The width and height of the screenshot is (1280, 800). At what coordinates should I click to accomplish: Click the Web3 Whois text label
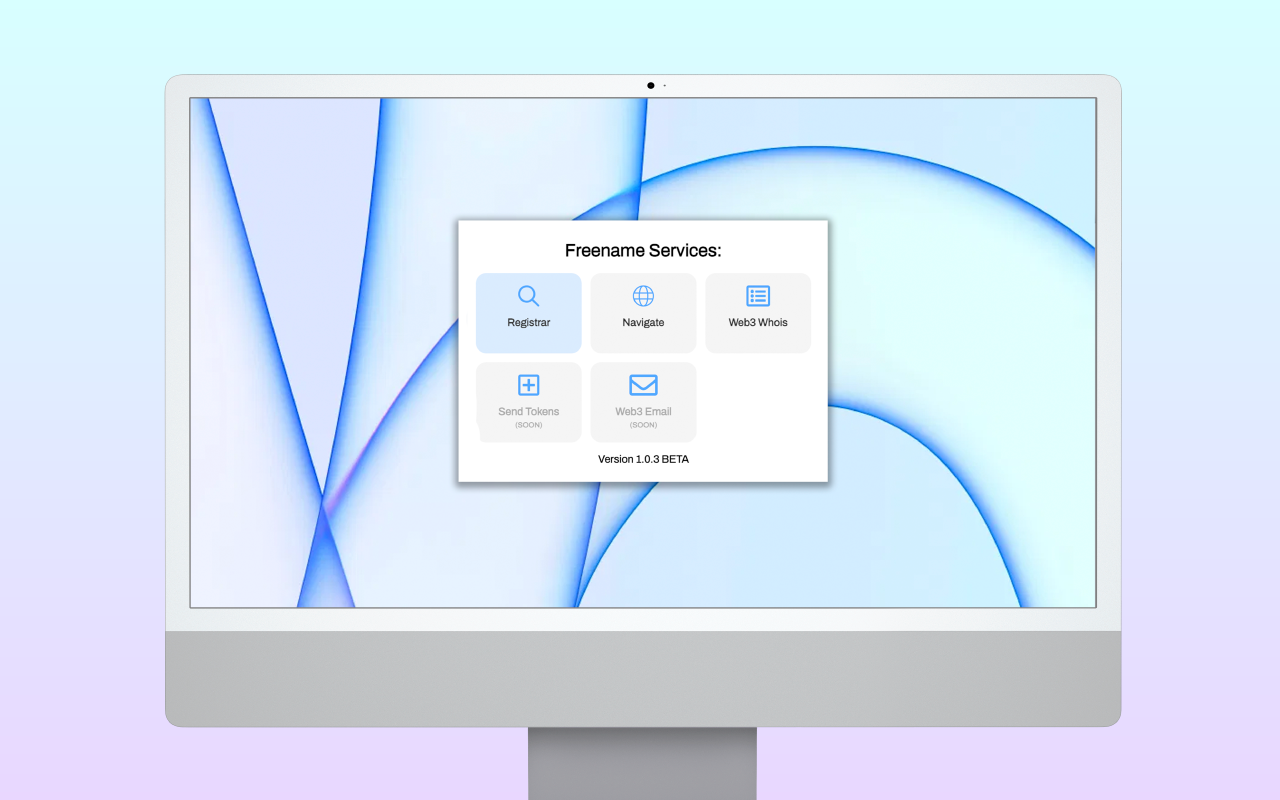tap(758, 322)
